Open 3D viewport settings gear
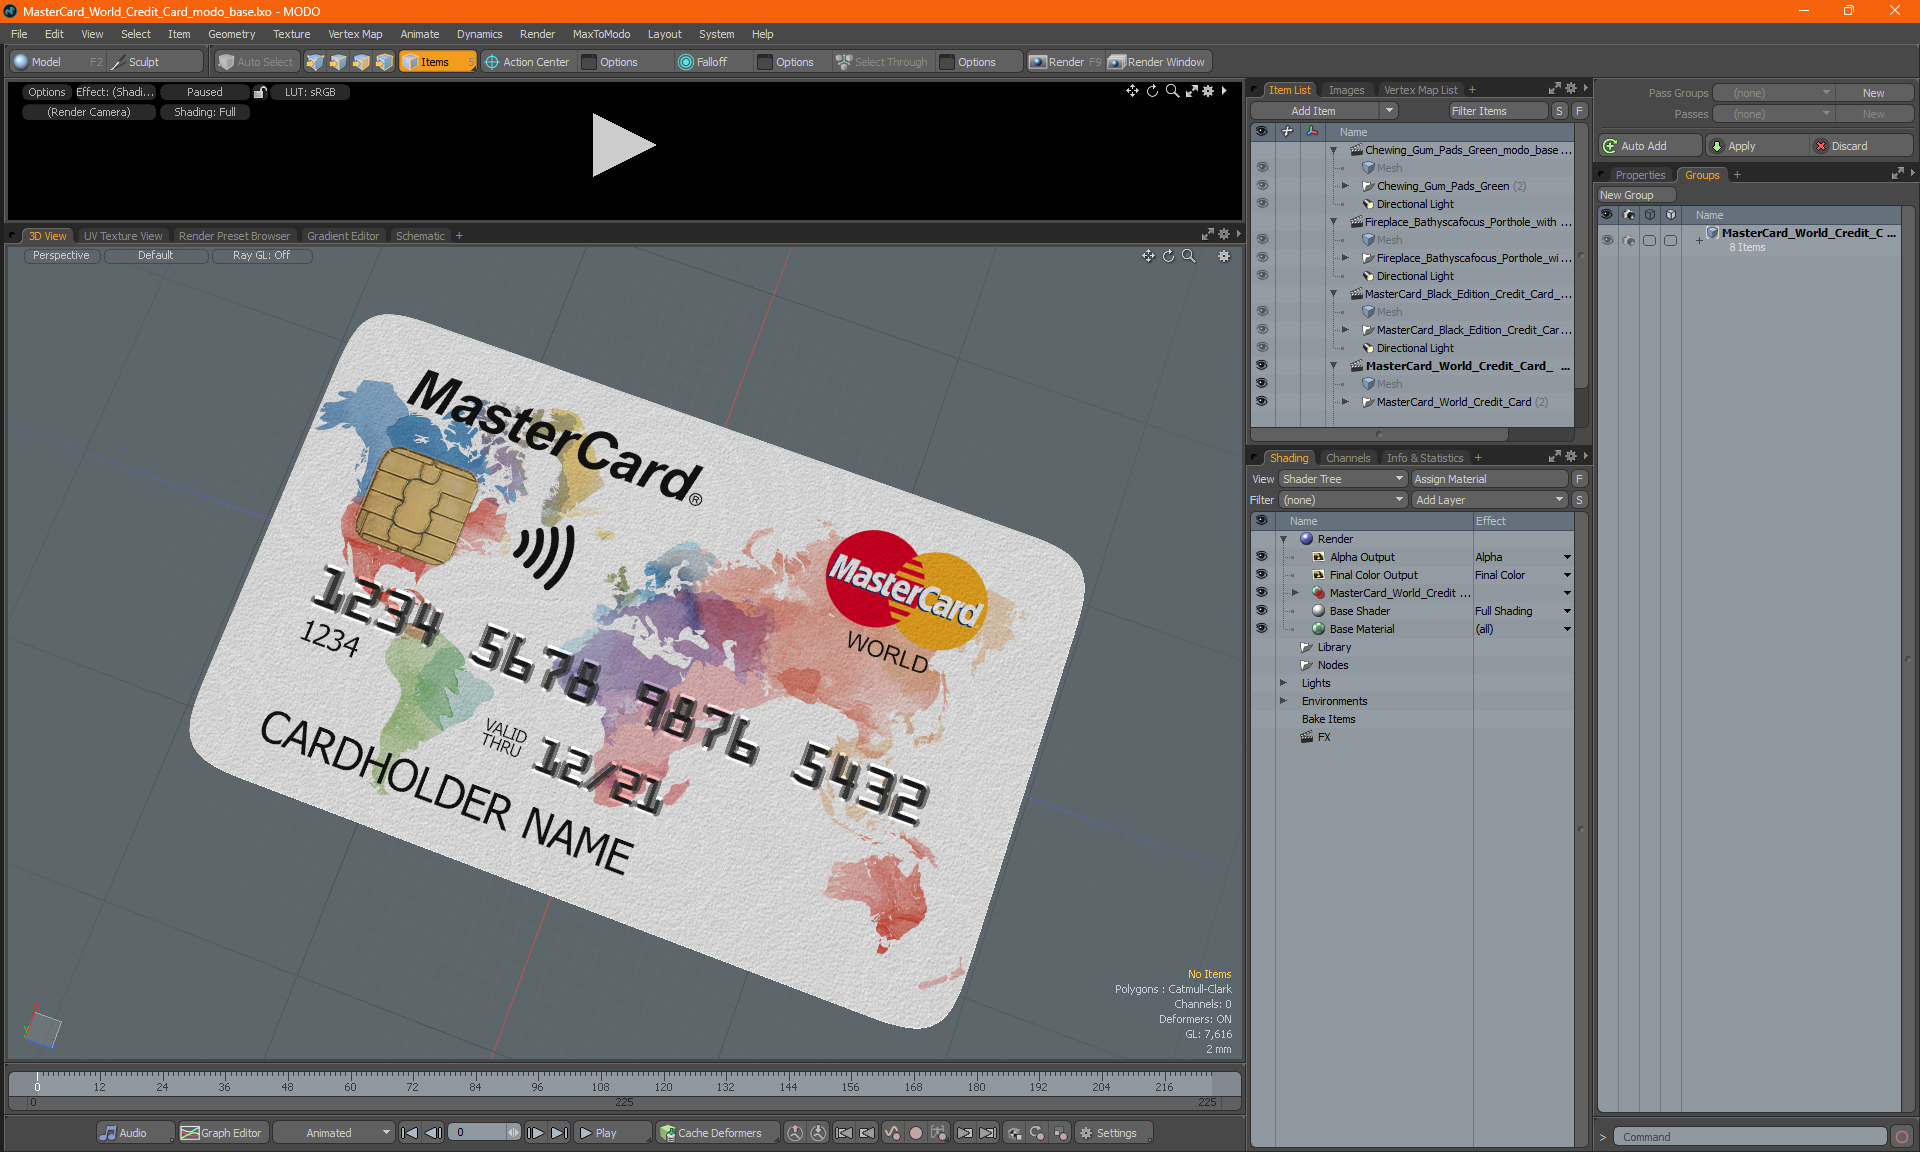The width and height of the screenshot is (1920, 1152). tap(1224, 256)
